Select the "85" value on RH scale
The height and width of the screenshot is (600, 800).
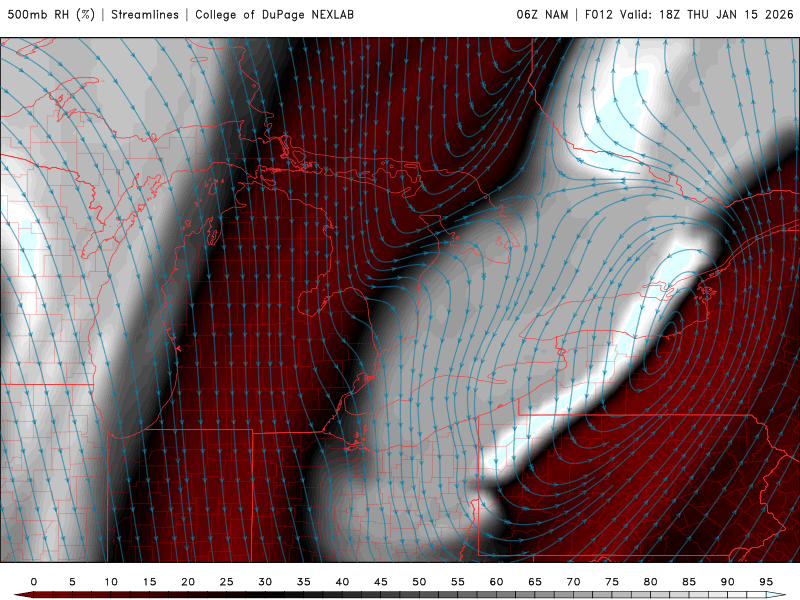[x=689, y=582]
